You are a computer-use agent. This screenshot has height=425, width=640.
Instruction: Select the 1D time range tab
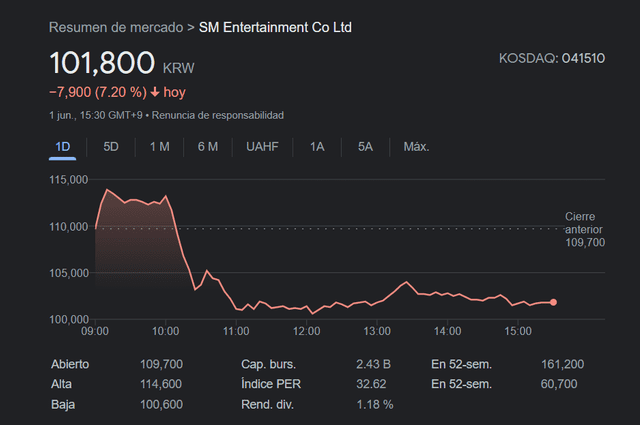pos(62,147)
